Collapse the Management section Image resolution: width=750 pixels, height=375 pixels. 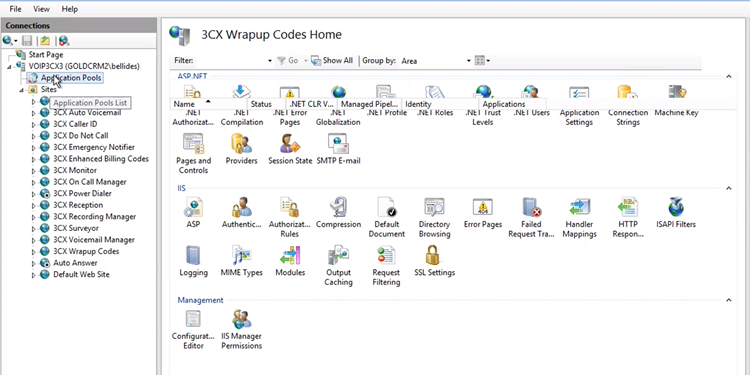728,300
